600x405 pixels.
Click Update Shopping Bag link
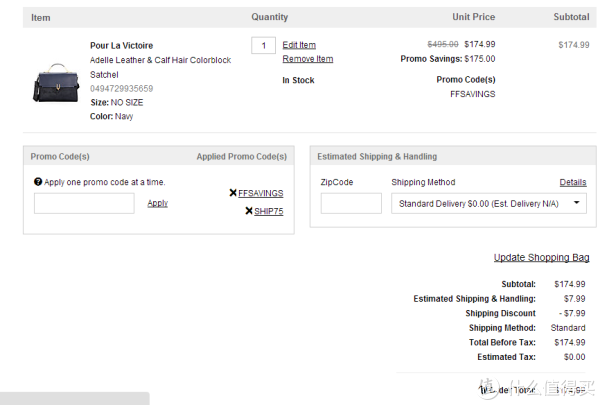541,258
